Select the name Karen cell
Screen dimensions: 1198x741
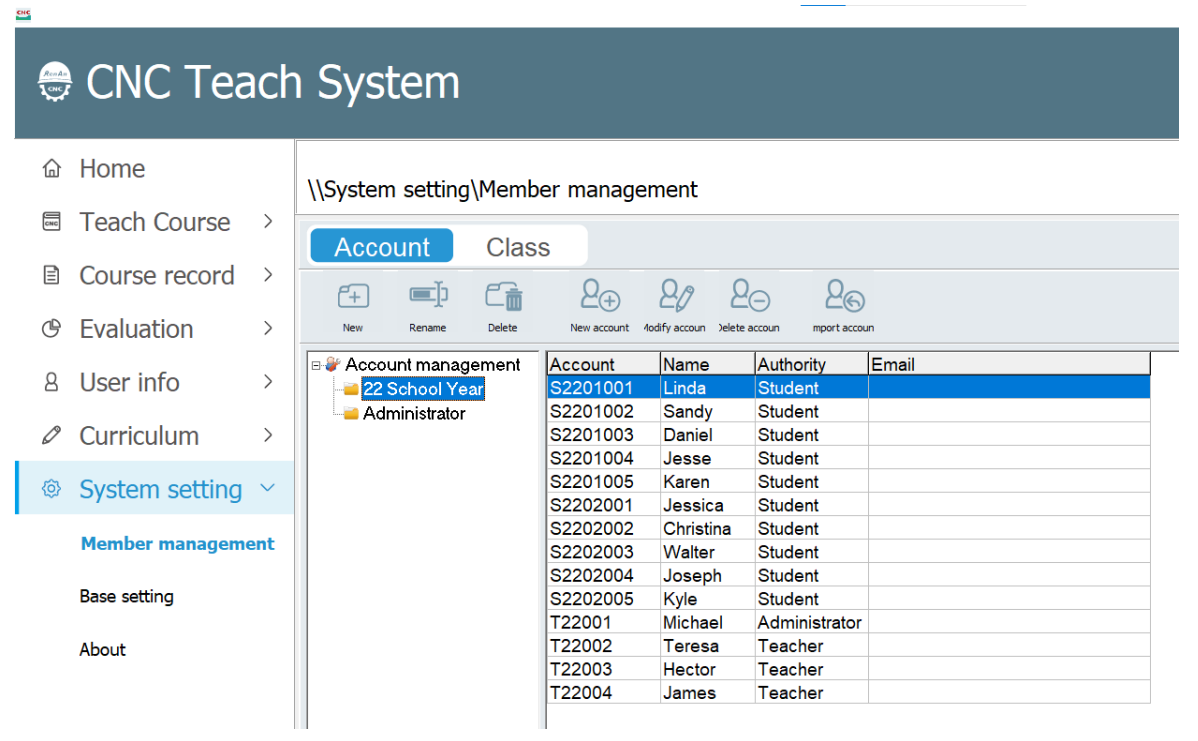pos(707,481)
